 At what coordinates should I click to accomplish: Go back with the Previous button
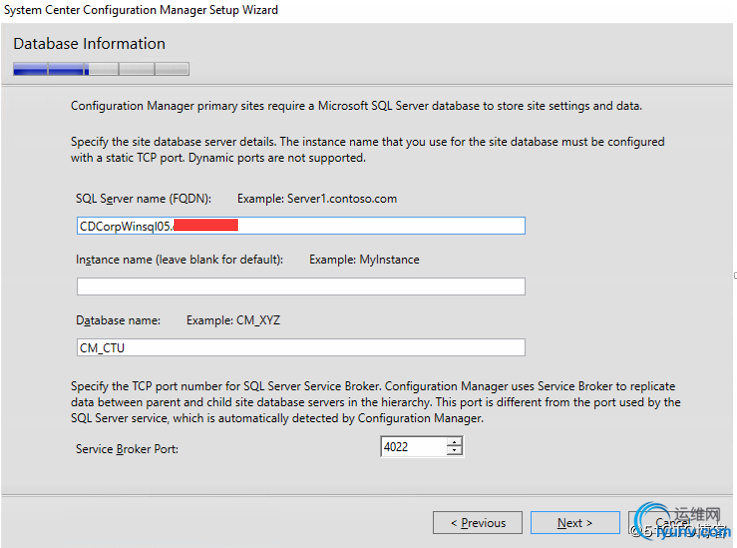click(x=478, y=523)
